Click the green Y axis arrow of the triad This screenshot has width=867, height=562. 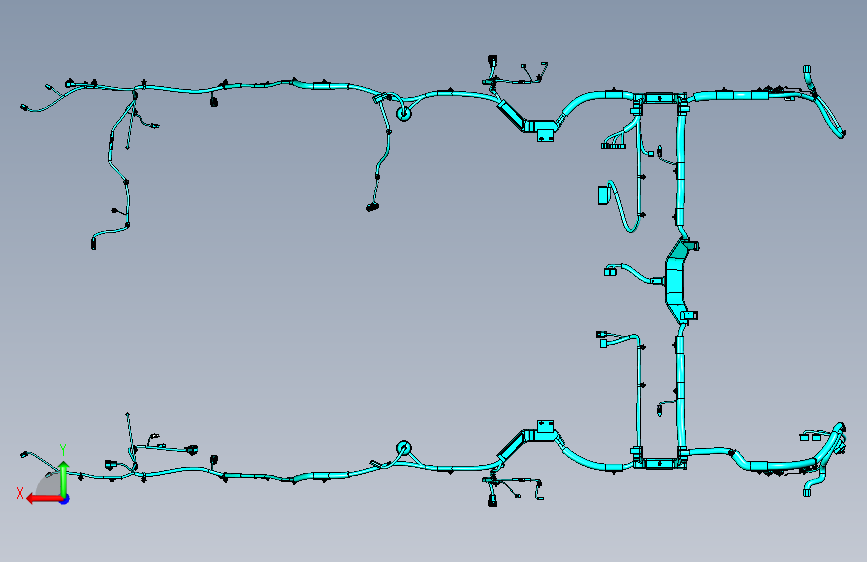(x=64, y=479)
